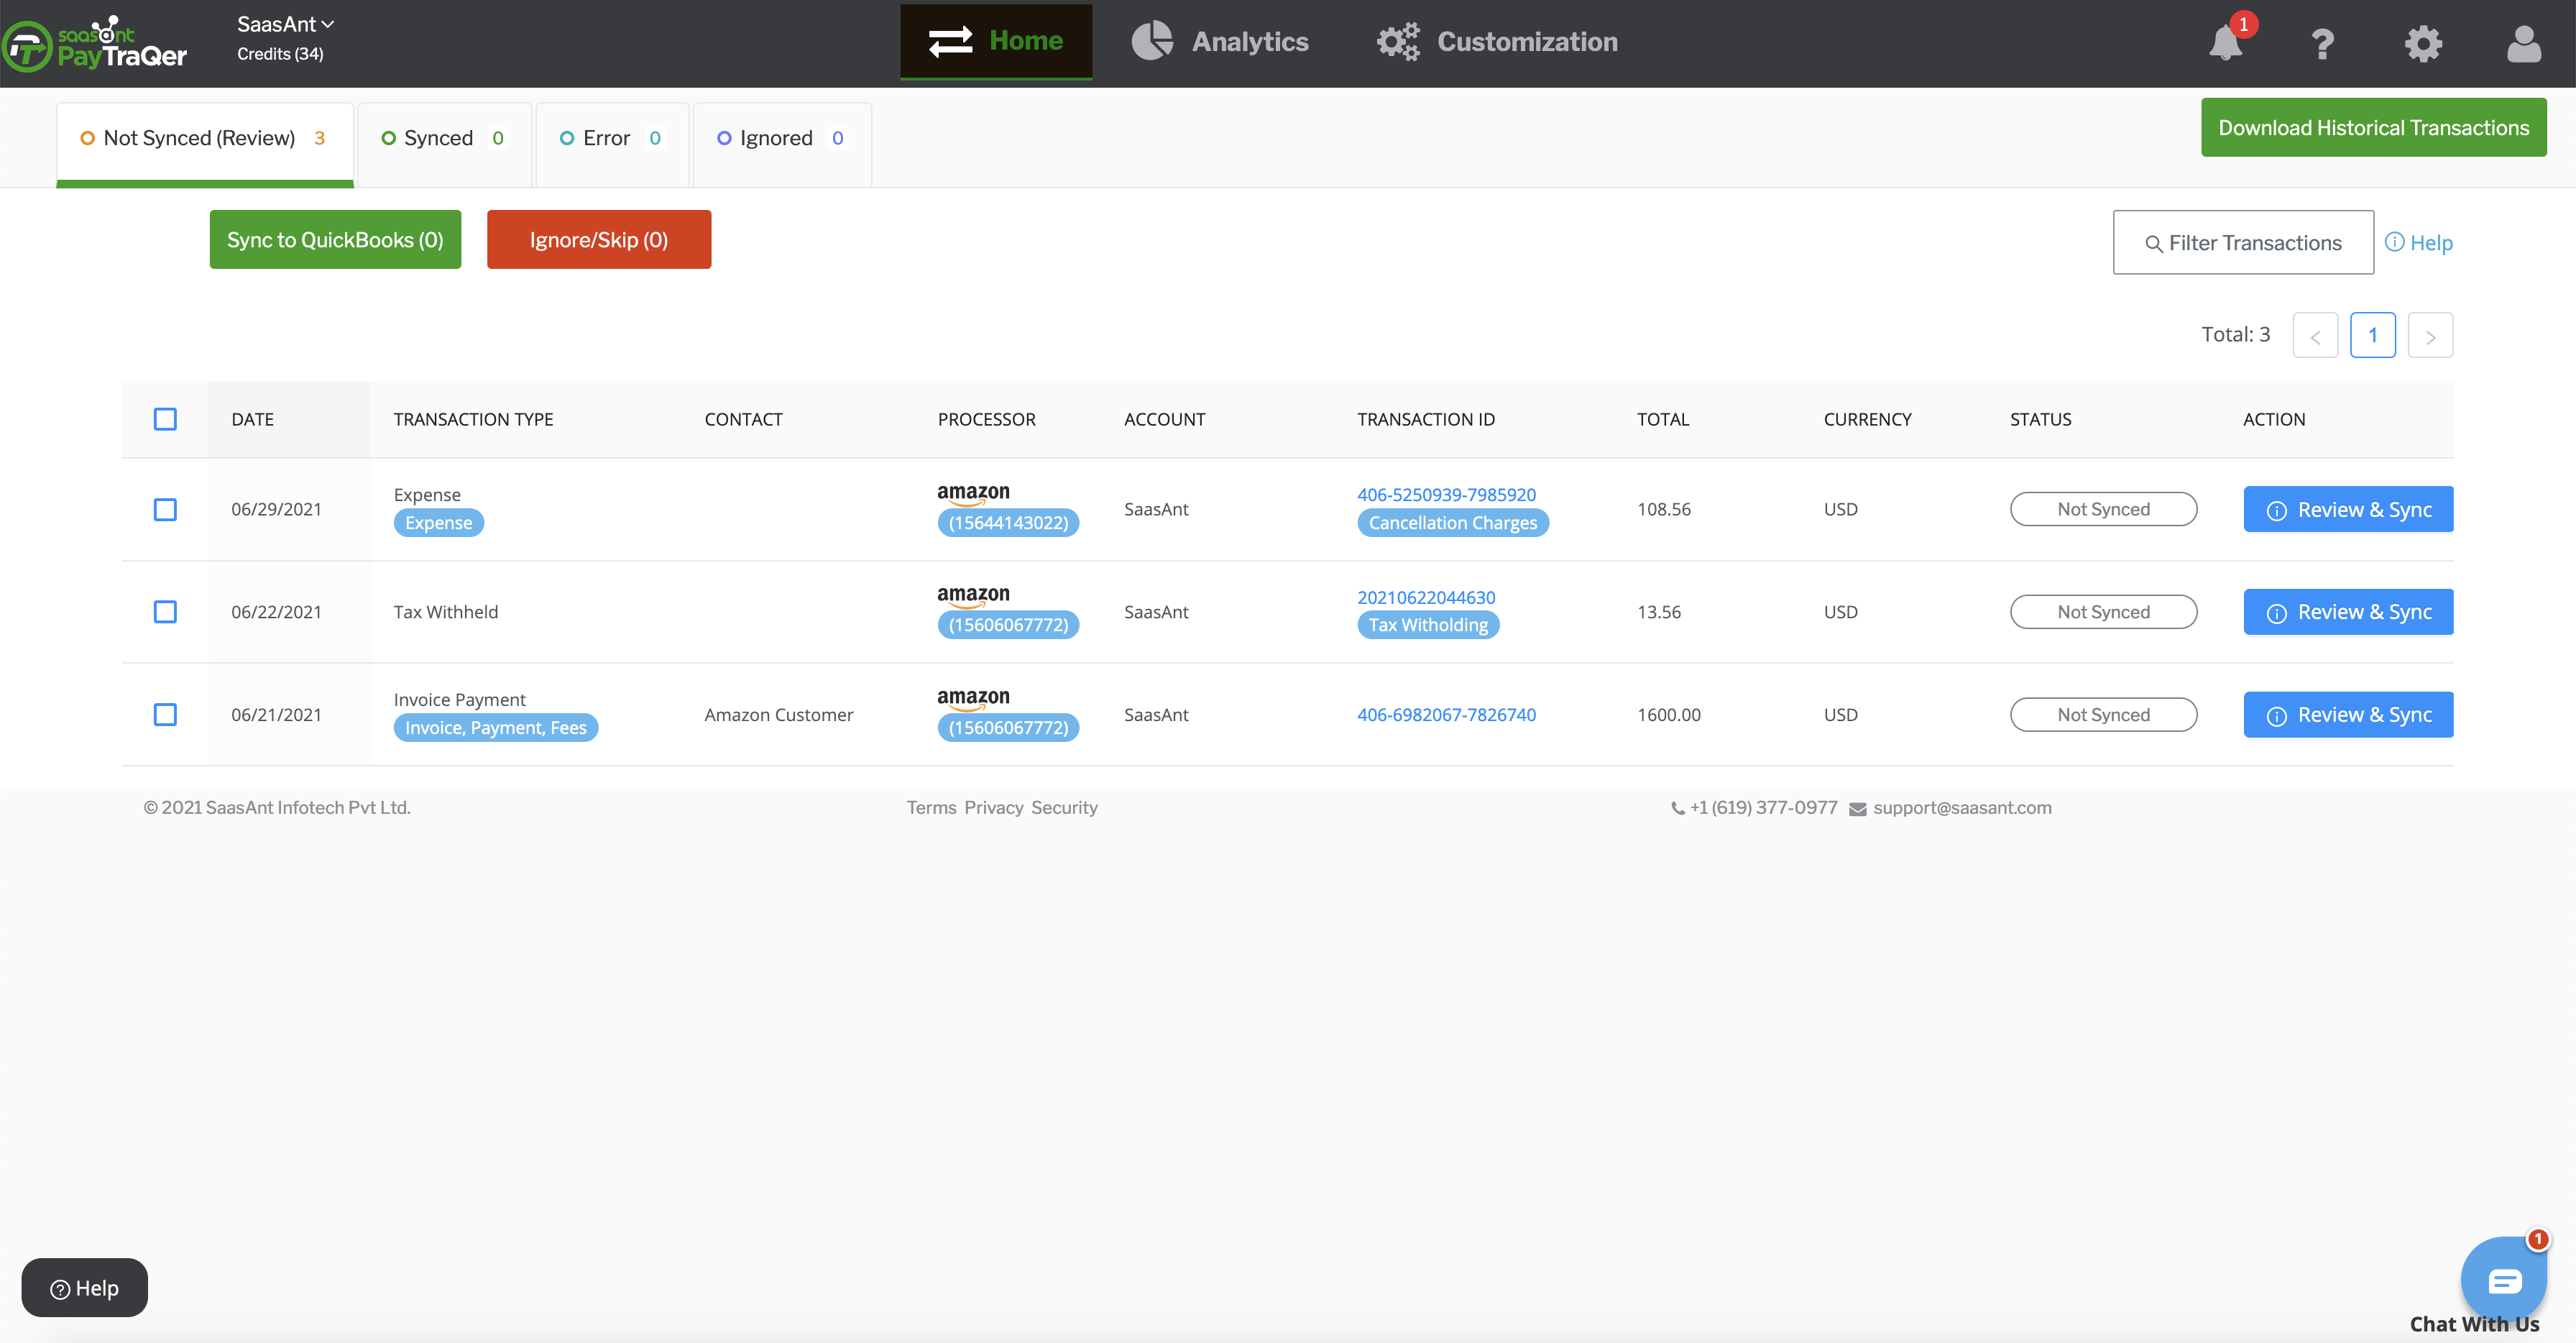Click the question mark help icon in header

point(2322,44)
